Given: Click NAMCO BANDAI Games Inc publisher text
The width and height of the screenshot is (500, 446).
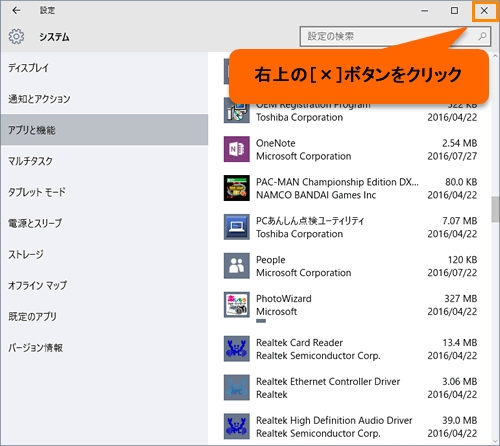Looking at the screenshot, I should tap(316, 195).
